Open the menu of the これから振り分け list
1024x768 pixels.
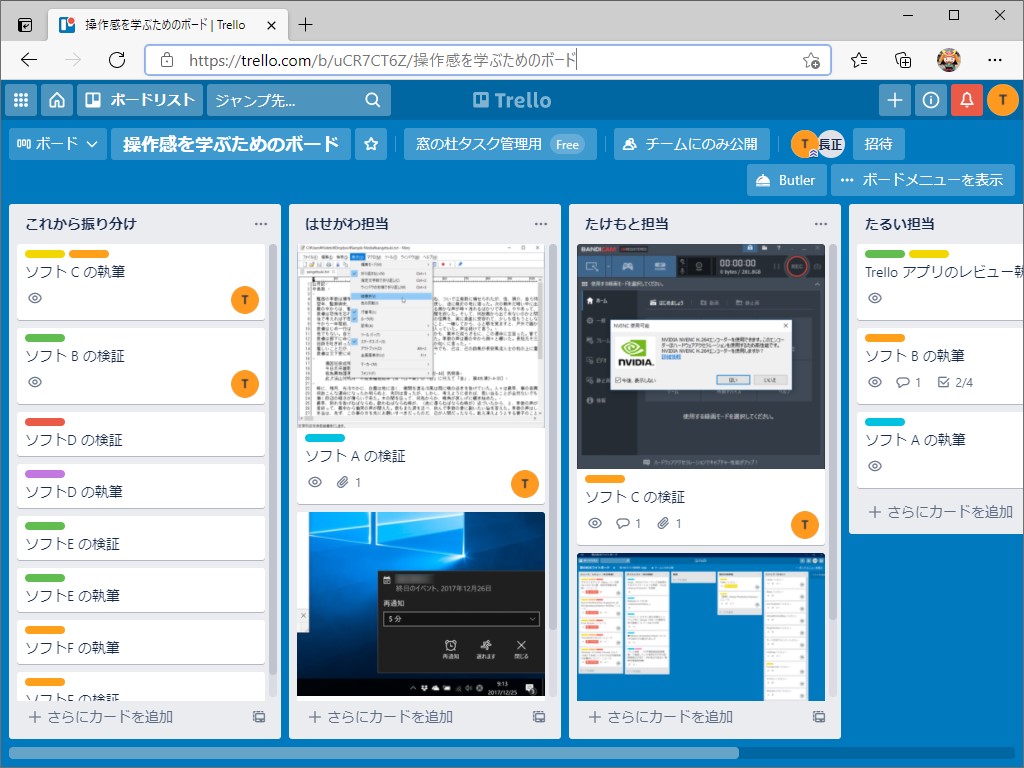pyautogui.click(x=260, y=222)
